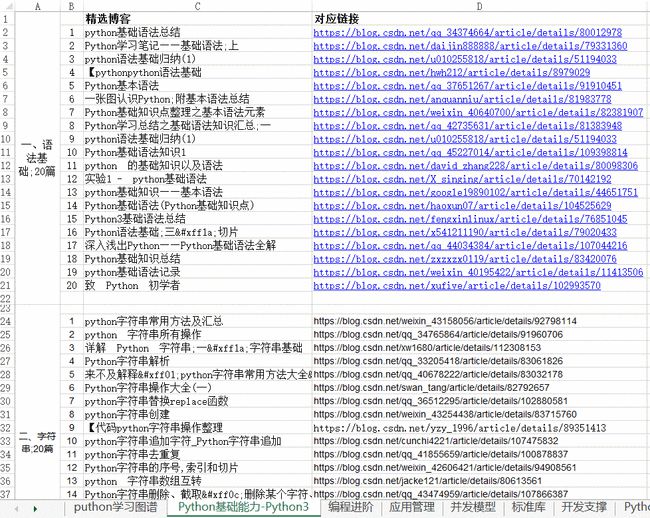
Task: Select column D header
Action: point(480,6)
